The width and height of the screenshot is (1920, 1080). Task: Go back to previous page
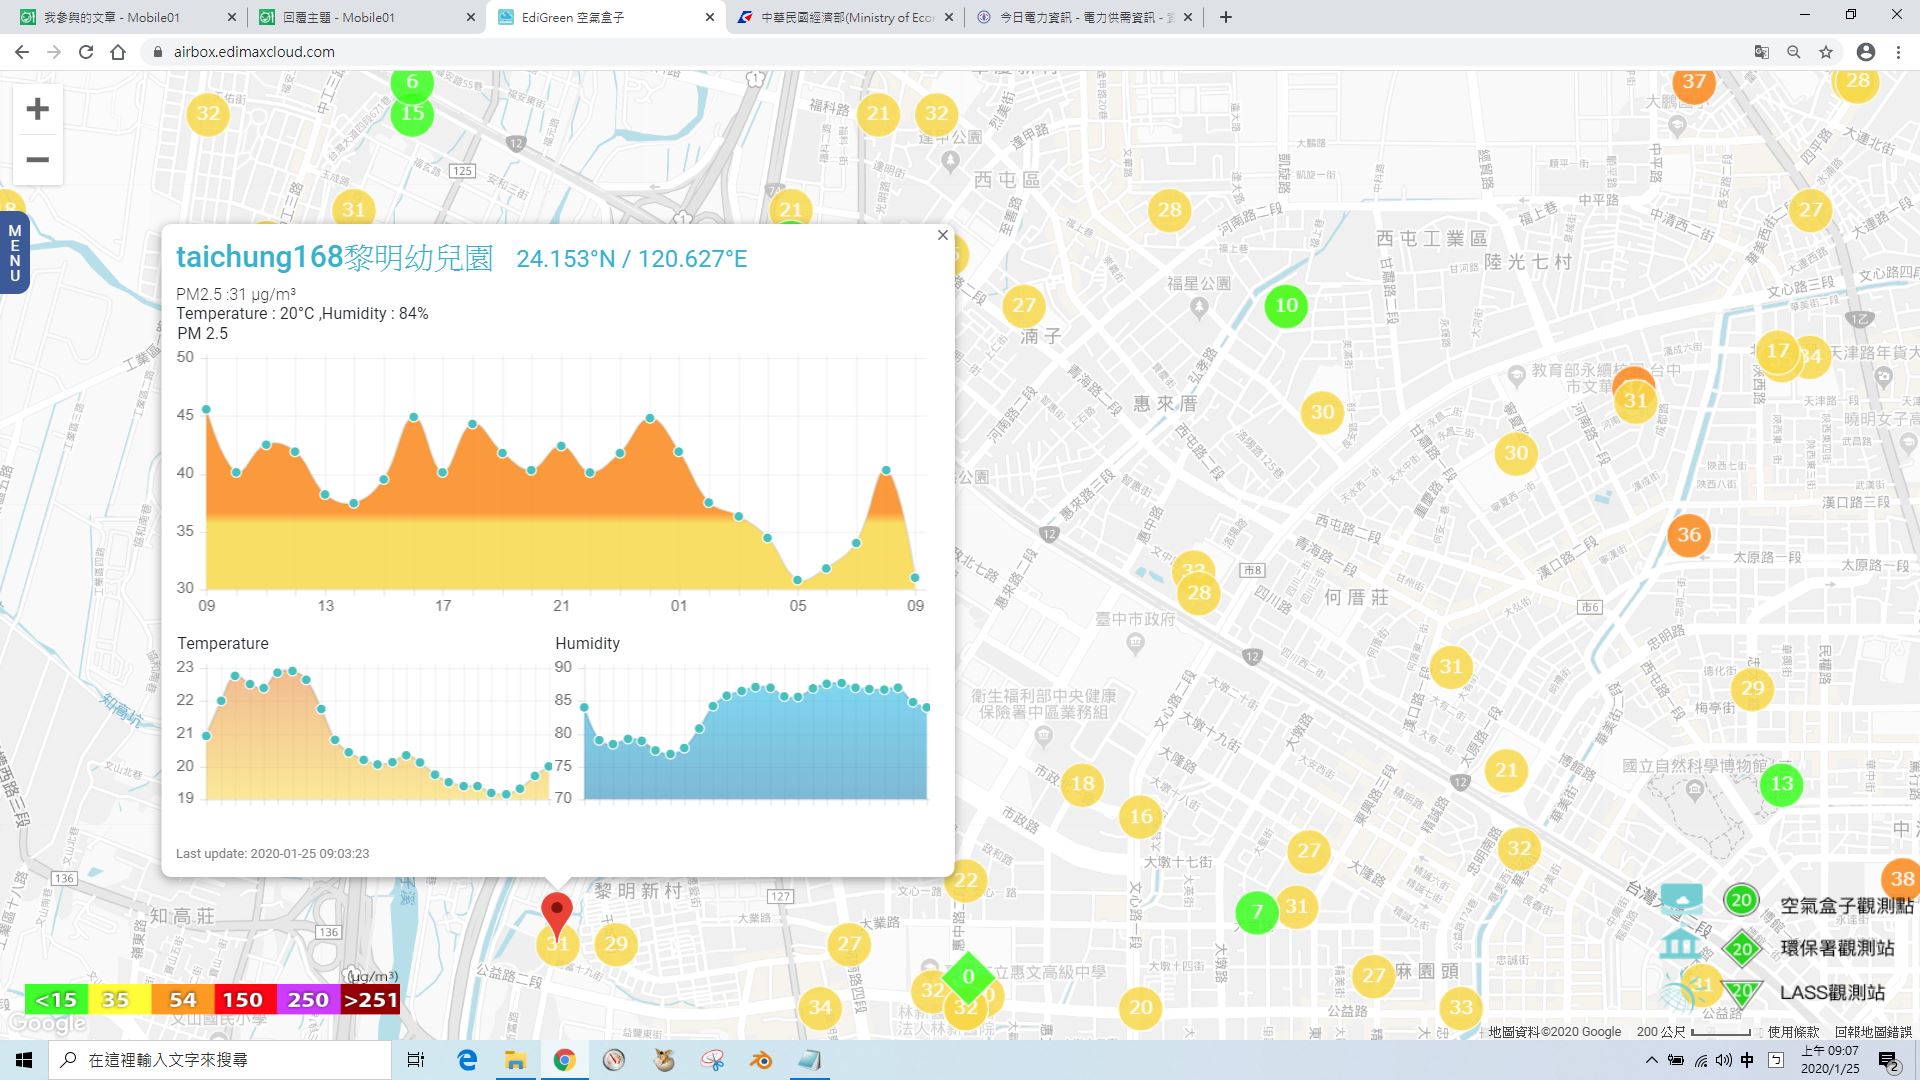click(22, 52)
